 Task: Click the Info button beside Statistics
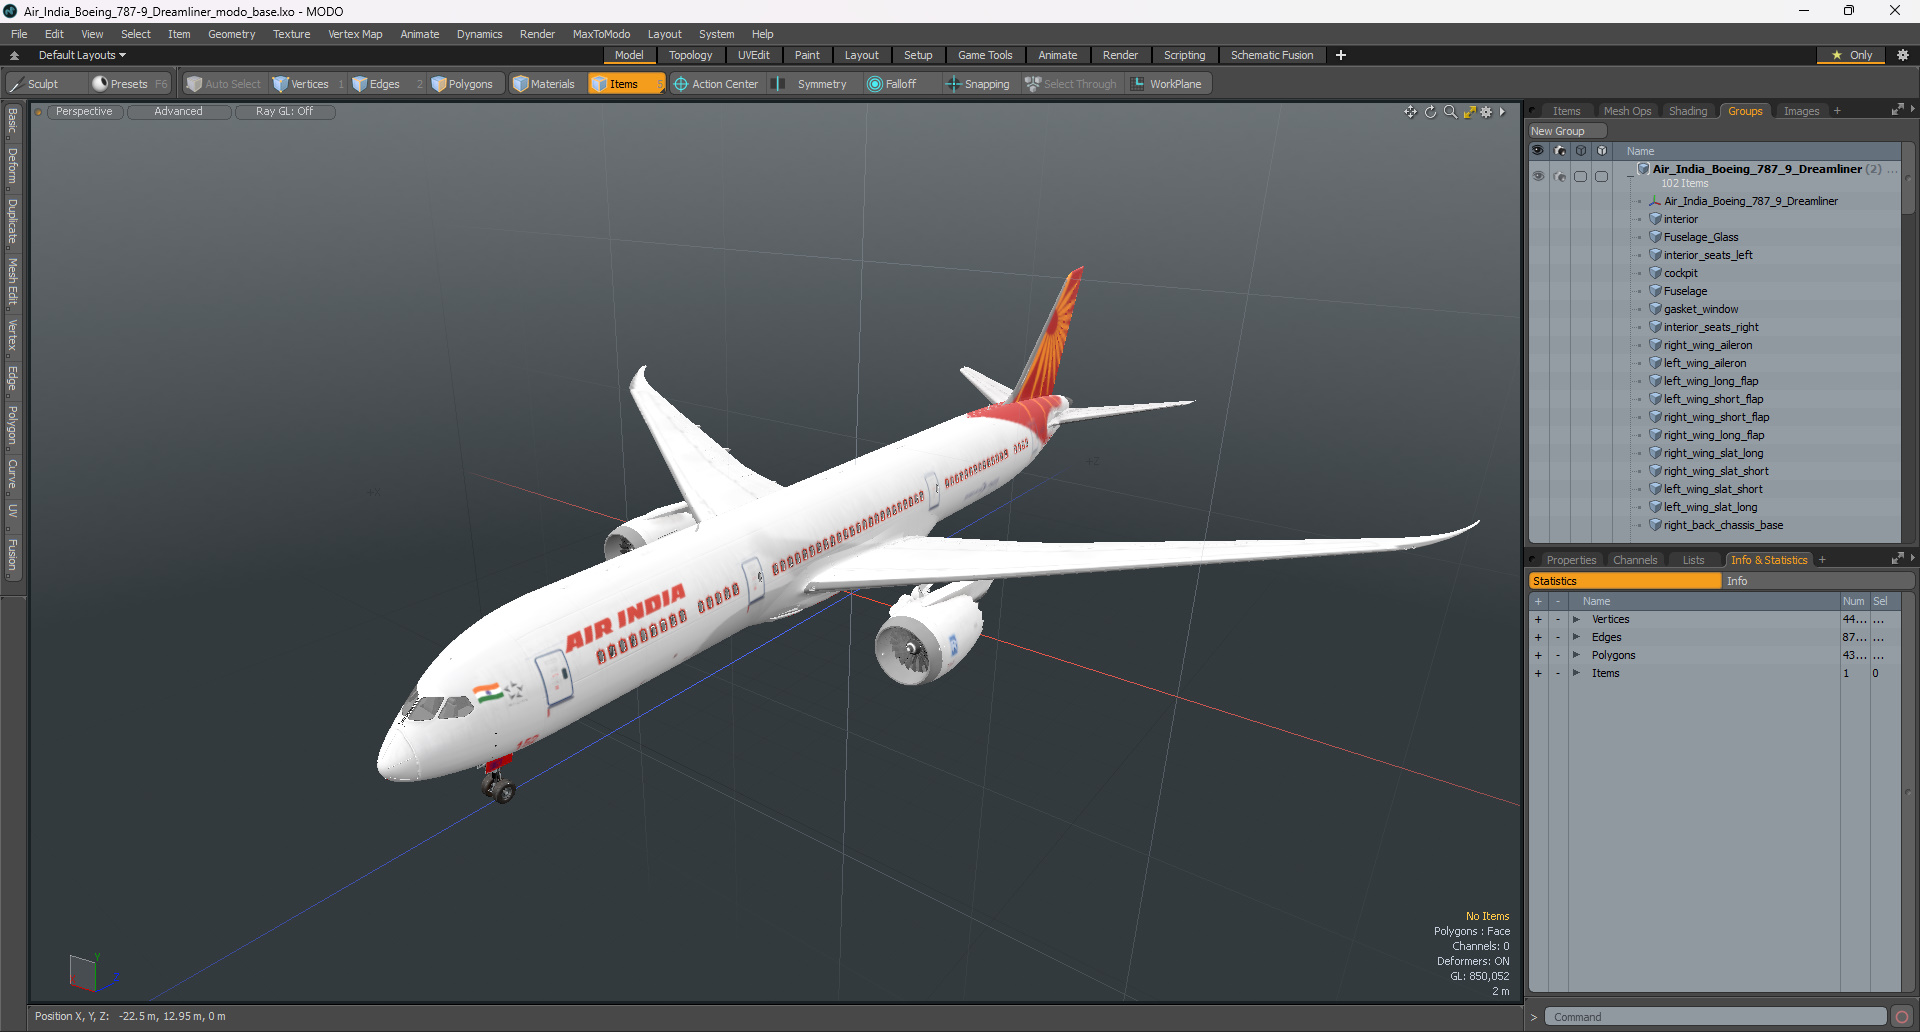(1818, 581)
